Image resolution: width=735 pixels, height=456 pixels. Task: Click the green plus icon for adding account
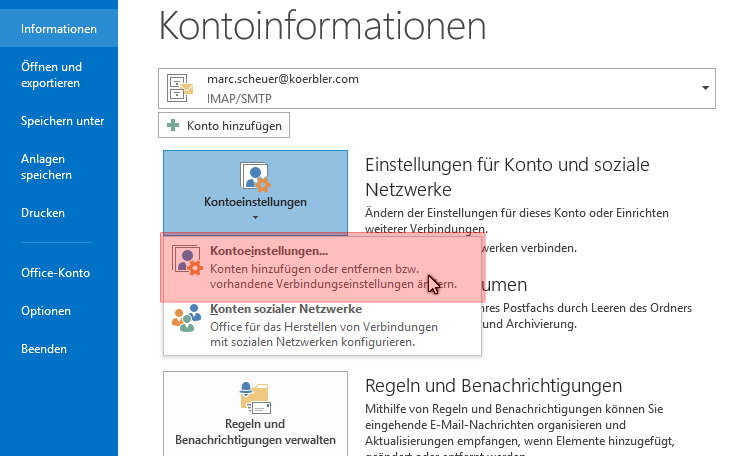pos(173,125)
